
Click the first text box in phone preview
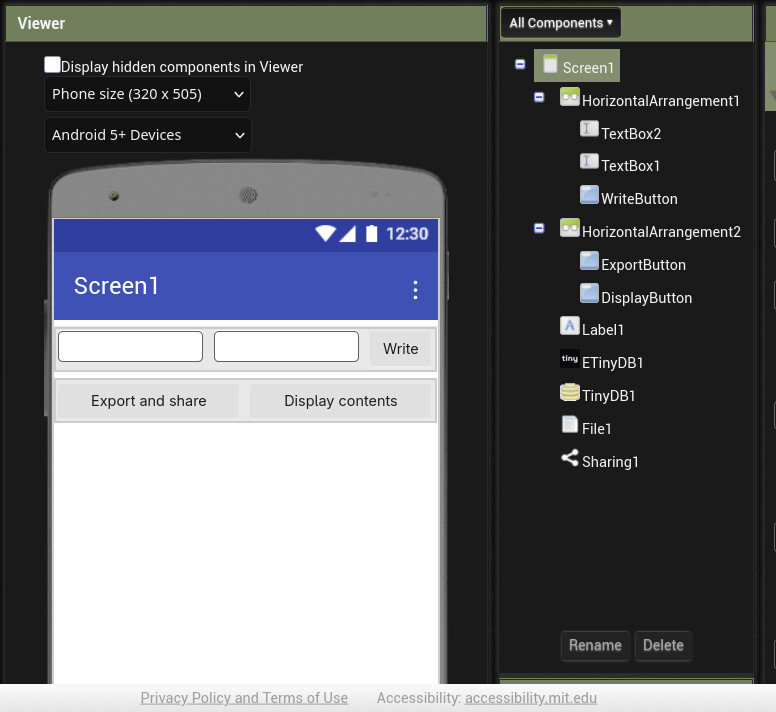pos(130,347)
